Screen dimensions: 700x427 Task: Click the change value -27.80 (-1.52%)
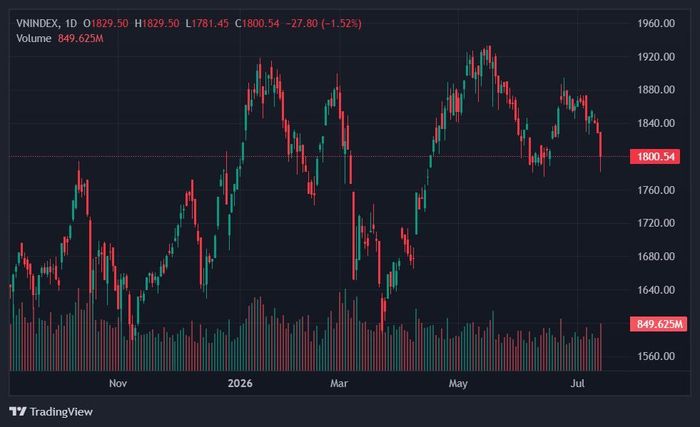click(324, 23)
